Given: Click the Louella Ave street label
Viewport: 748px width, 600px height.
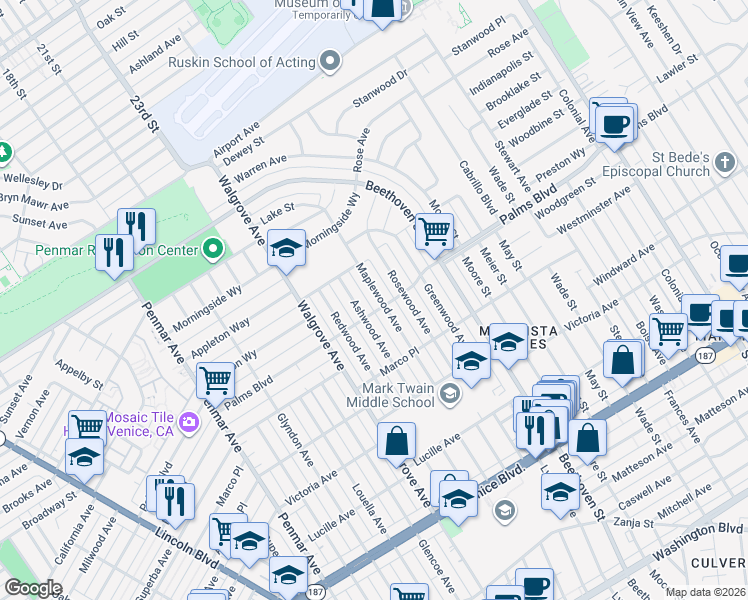Looking at the screenshot, I should click(369, 509).
